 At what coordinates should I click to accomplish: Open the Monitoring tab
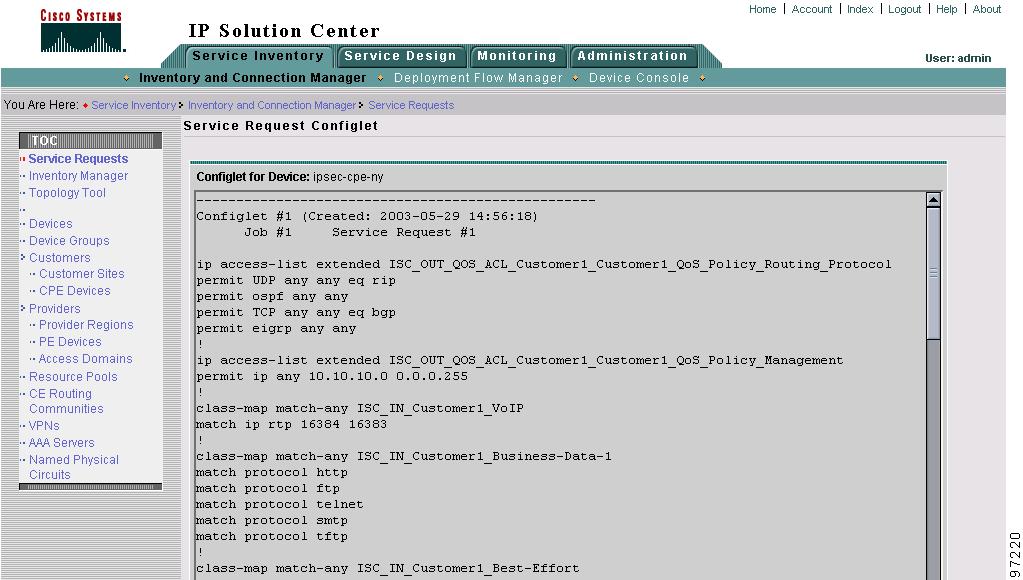(x=517, y=56)
